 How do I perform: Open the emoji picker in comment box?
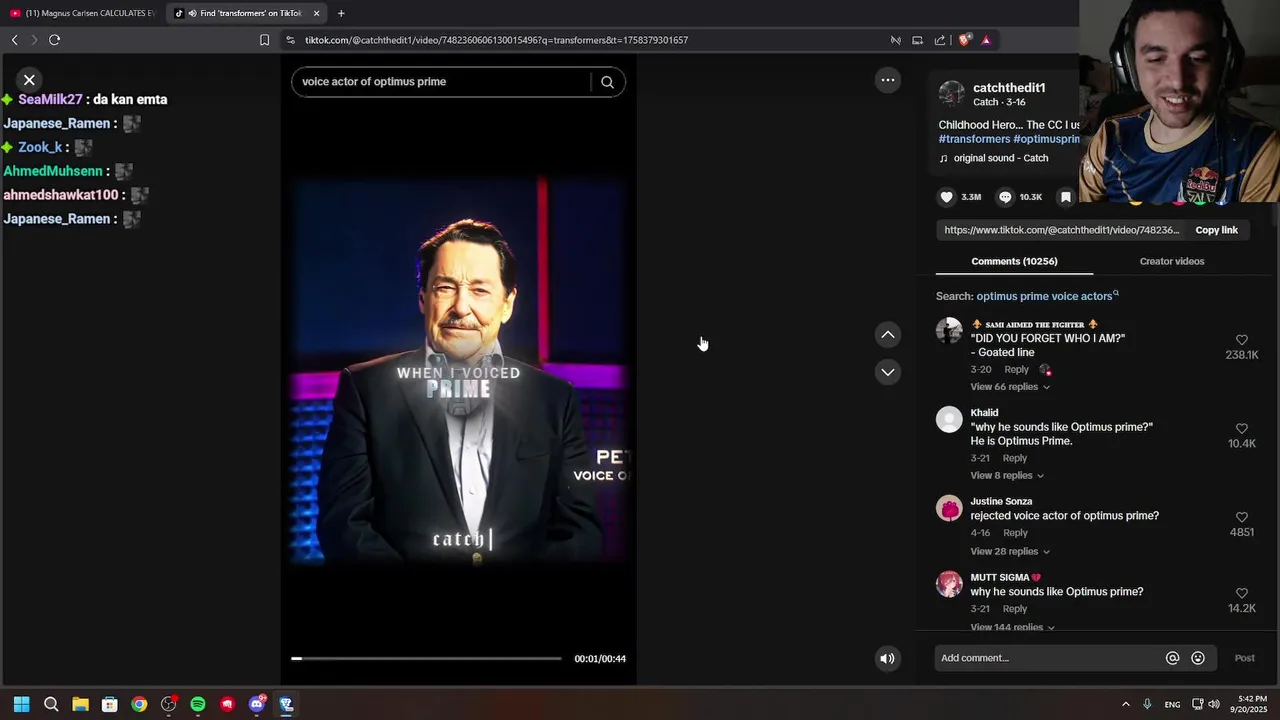pos(1198,658)
